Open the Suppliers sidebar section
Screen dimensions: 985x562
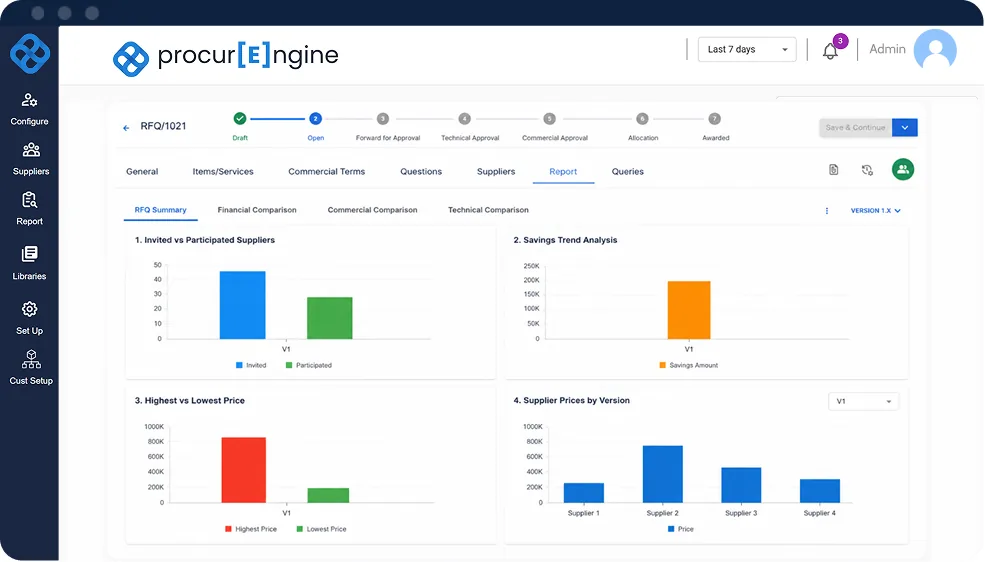coord(30,159)
